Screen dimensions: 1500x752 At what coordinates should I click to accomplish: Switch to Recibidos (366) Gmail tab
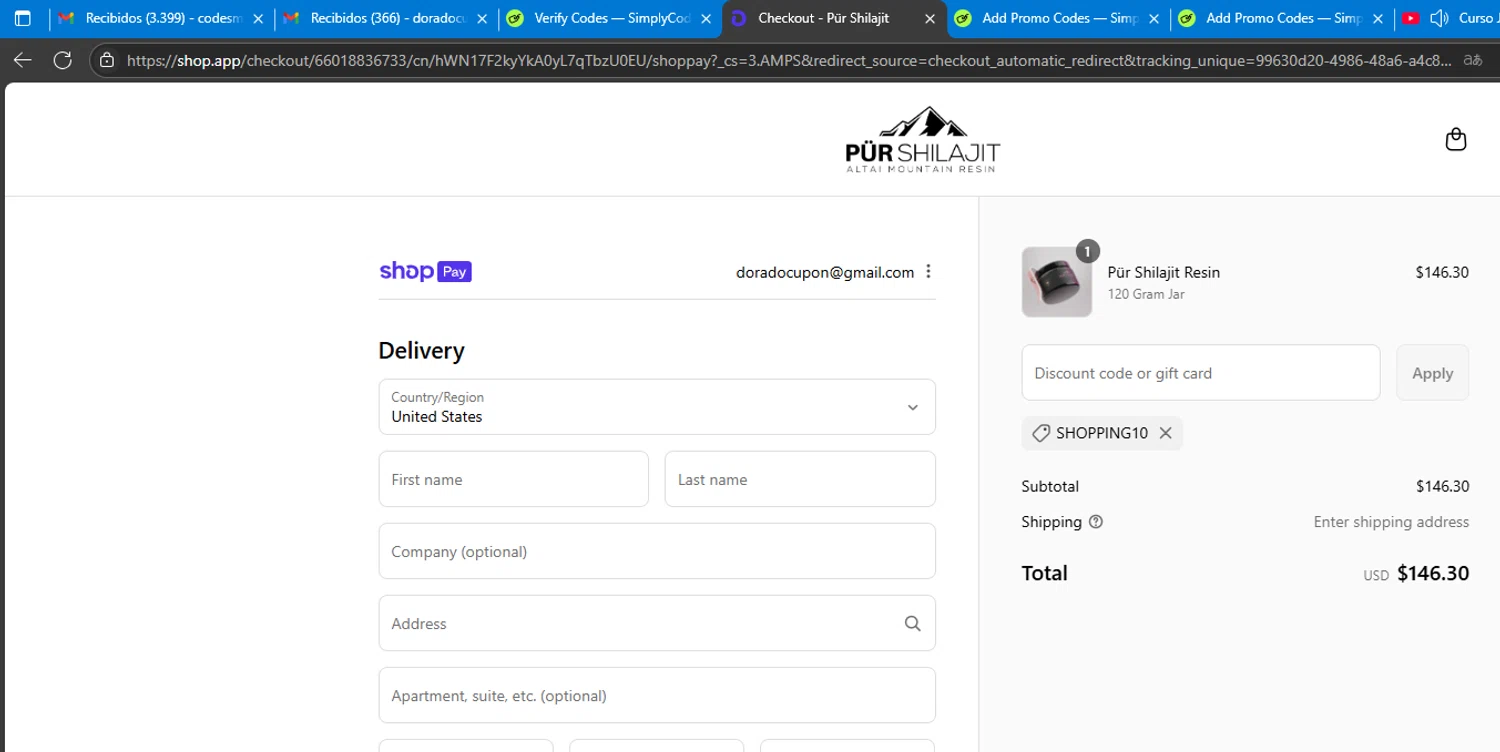385,18
